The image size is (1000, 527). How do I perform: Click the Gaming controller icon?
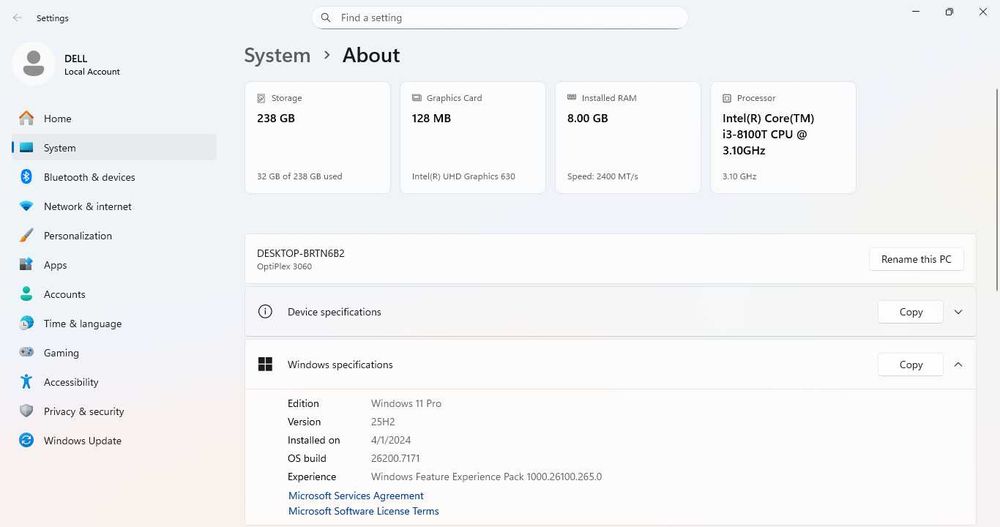tap(26, 353)
